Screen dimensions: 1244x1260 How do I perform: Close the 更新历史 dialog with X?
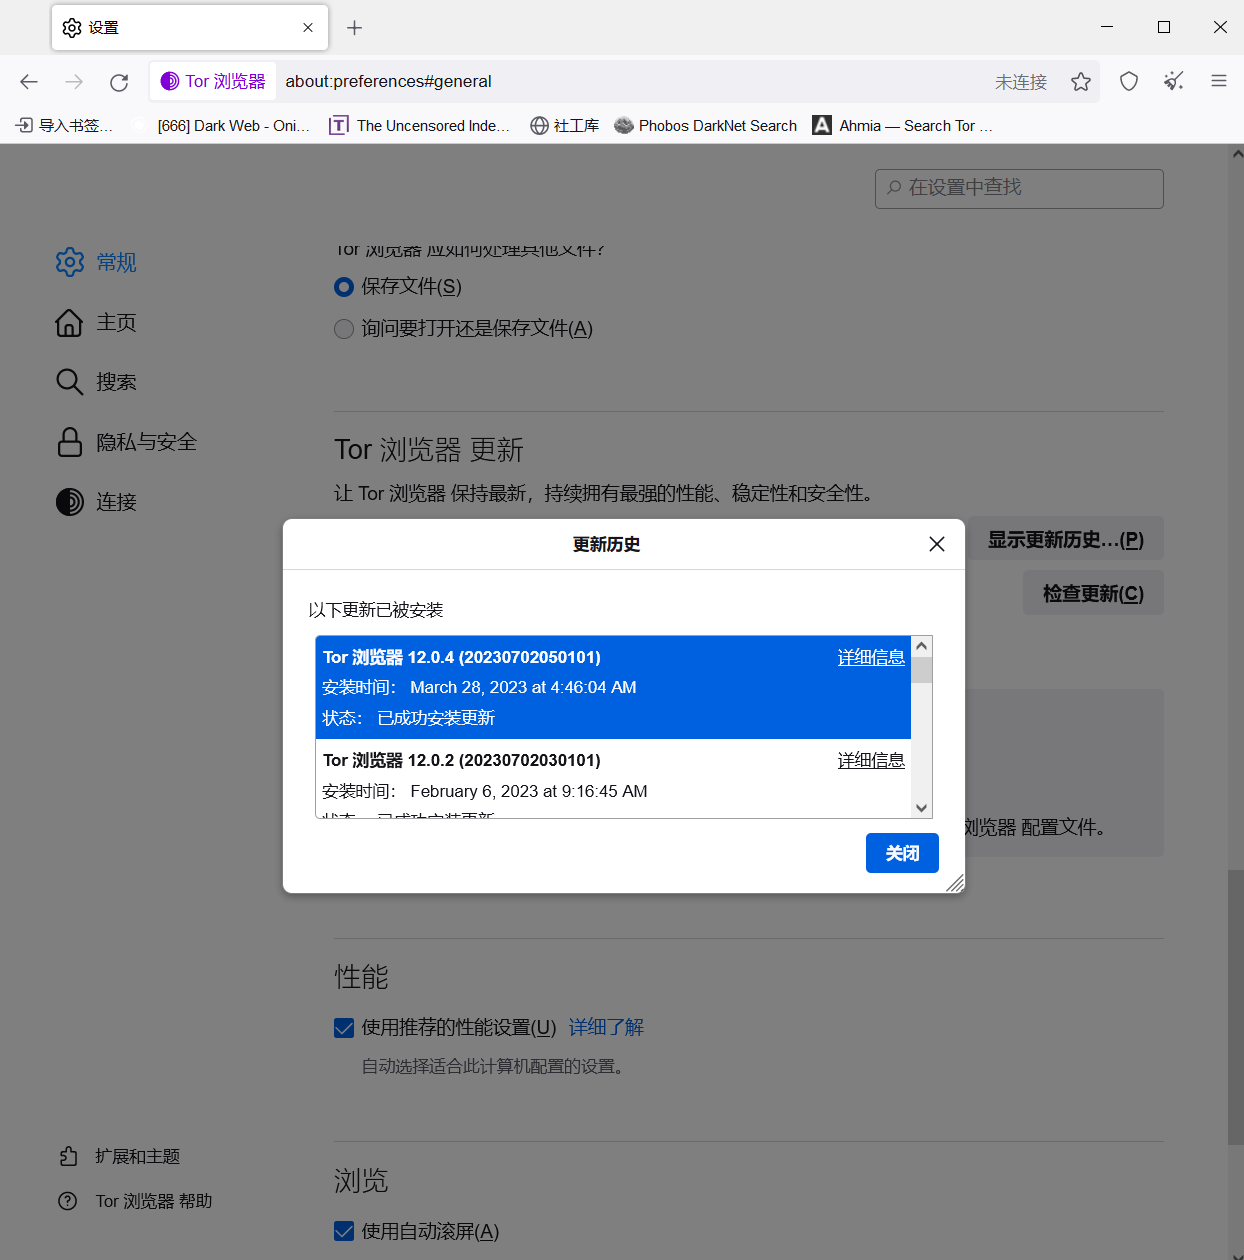click(937, 544)
